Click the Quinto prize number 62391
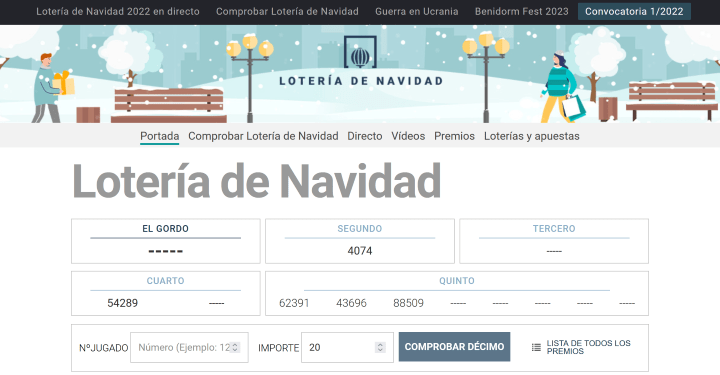Image resolution: width=720 pixels, height=375 pixels. click(x=294, y=303)
